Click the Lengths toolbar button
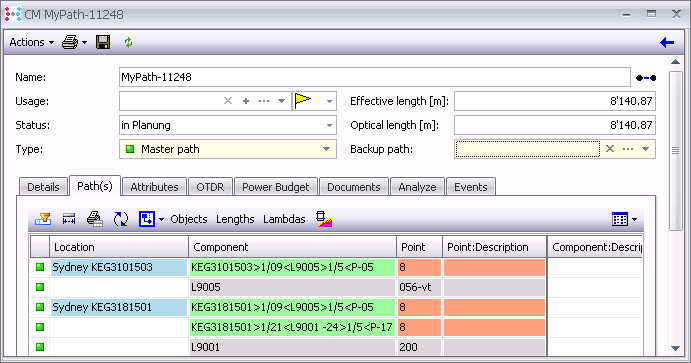 click(235, 219)
